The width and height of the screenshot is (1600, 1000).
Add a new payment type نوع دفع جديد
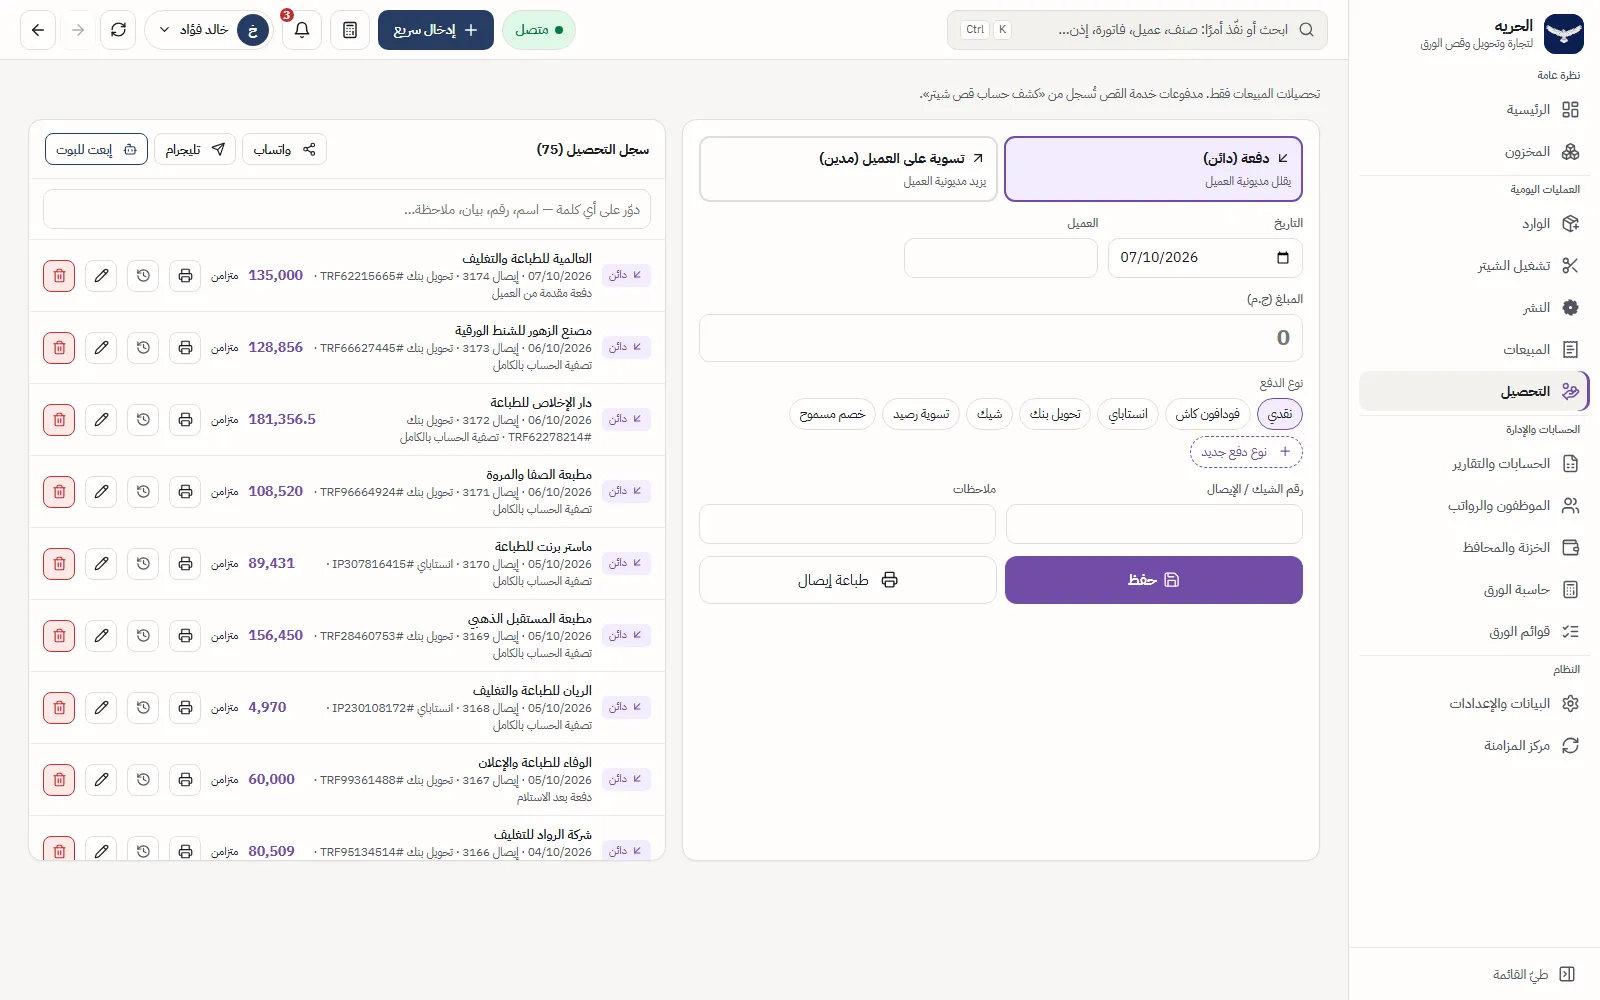click(x=1246, y=452)
